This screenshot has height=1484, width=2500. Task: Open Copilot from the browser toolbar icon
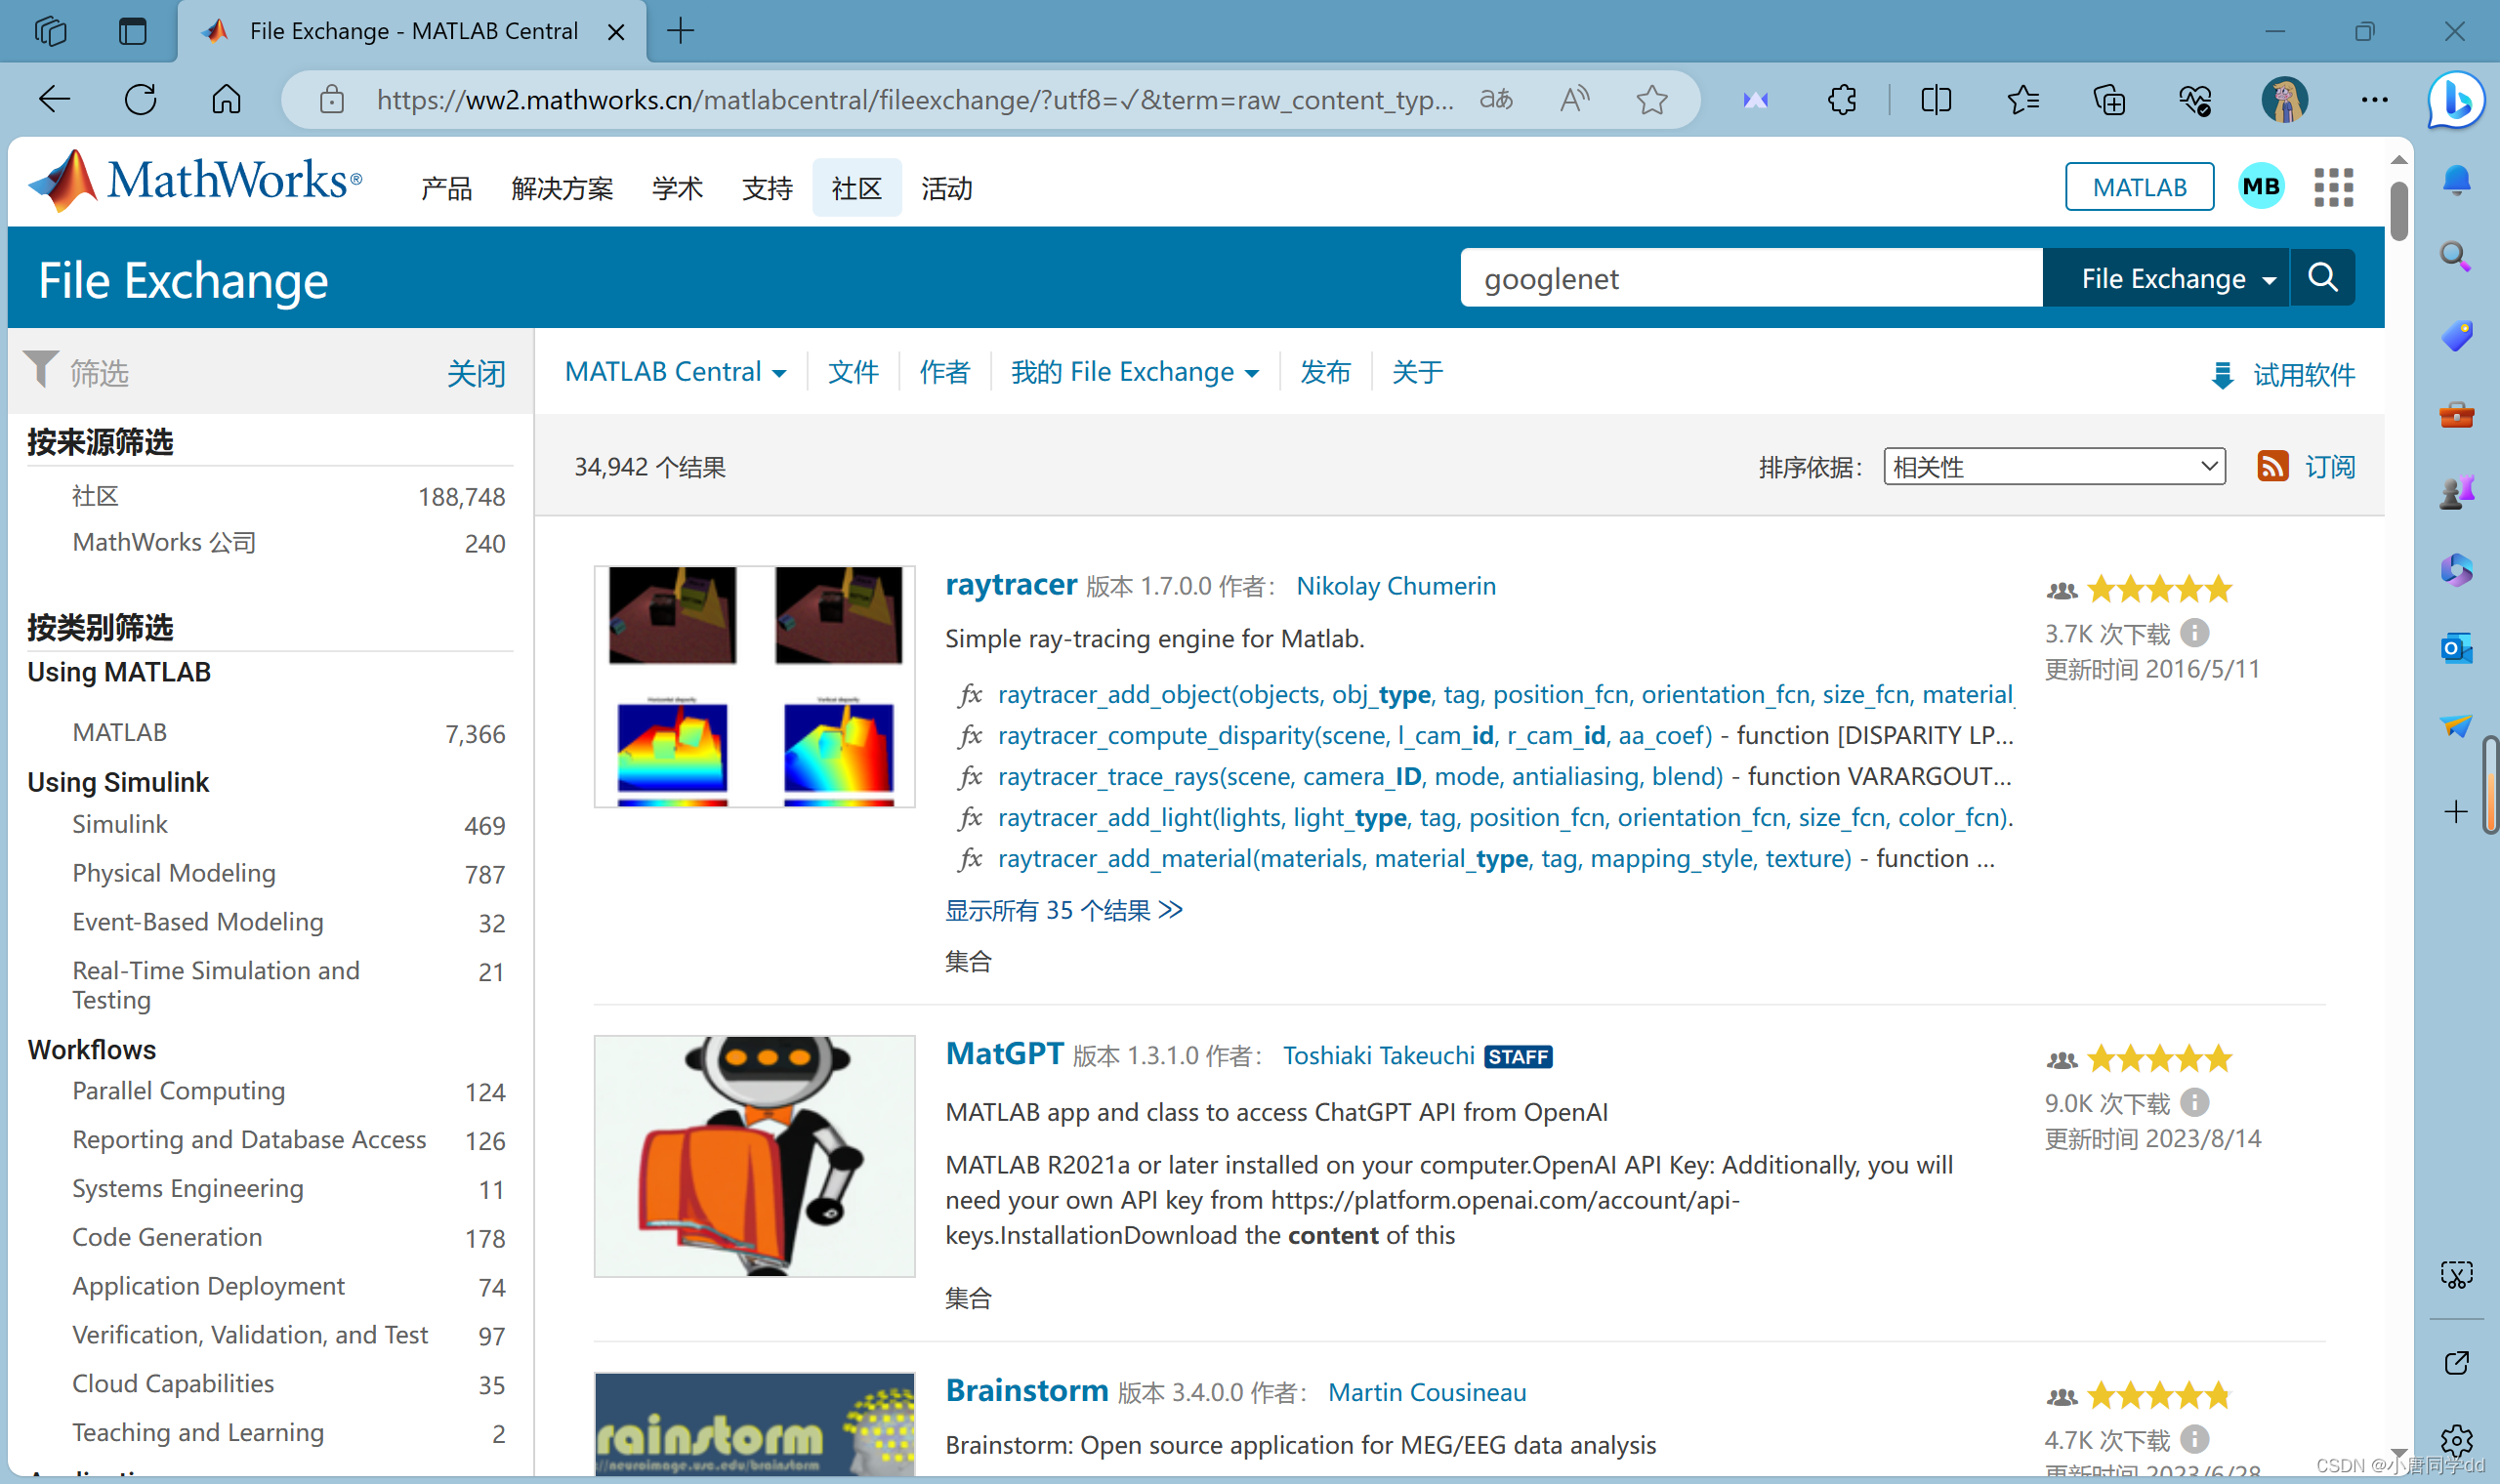pyautogui.click(x=2455, y=99)
